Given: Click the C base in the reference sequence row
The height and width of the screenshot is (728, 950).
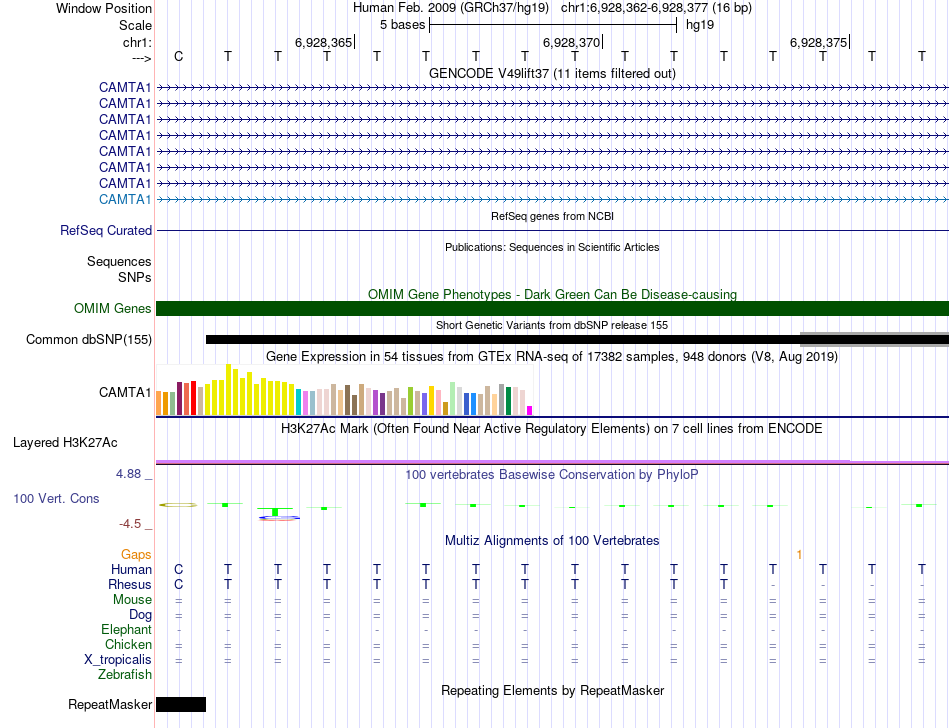Looking at the screenshot, I should click(x=178, y=56).
